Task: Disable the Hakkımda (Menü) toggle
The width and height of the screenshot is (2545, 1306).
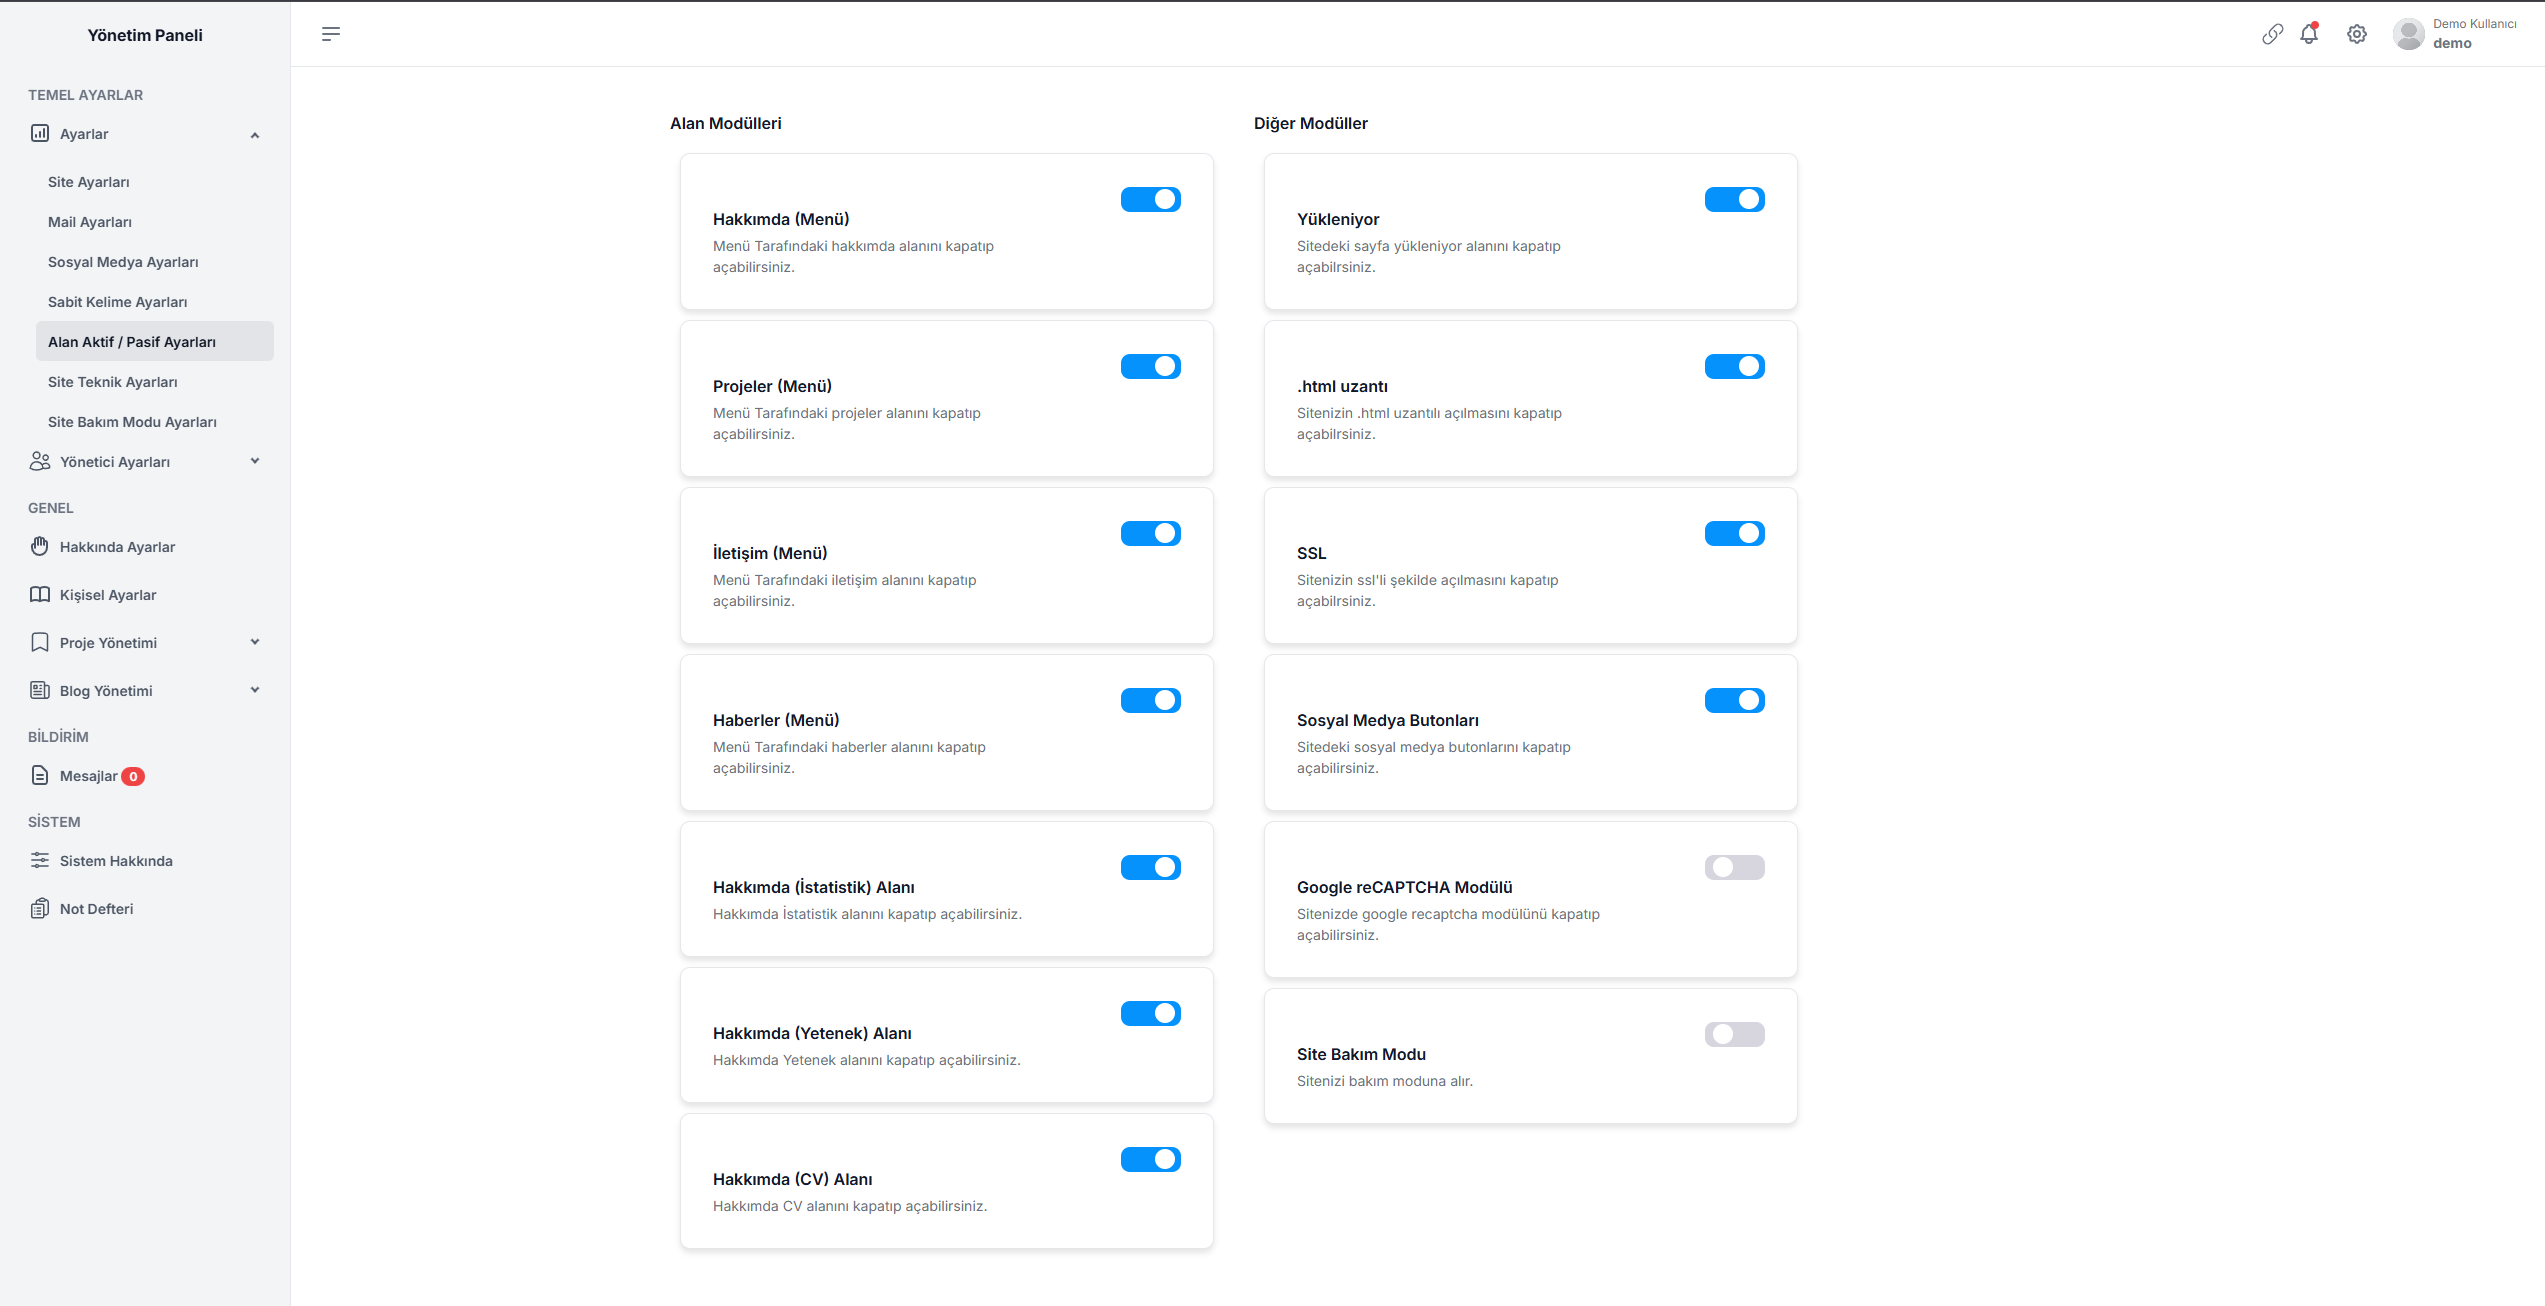Action: click(1150, 199)
